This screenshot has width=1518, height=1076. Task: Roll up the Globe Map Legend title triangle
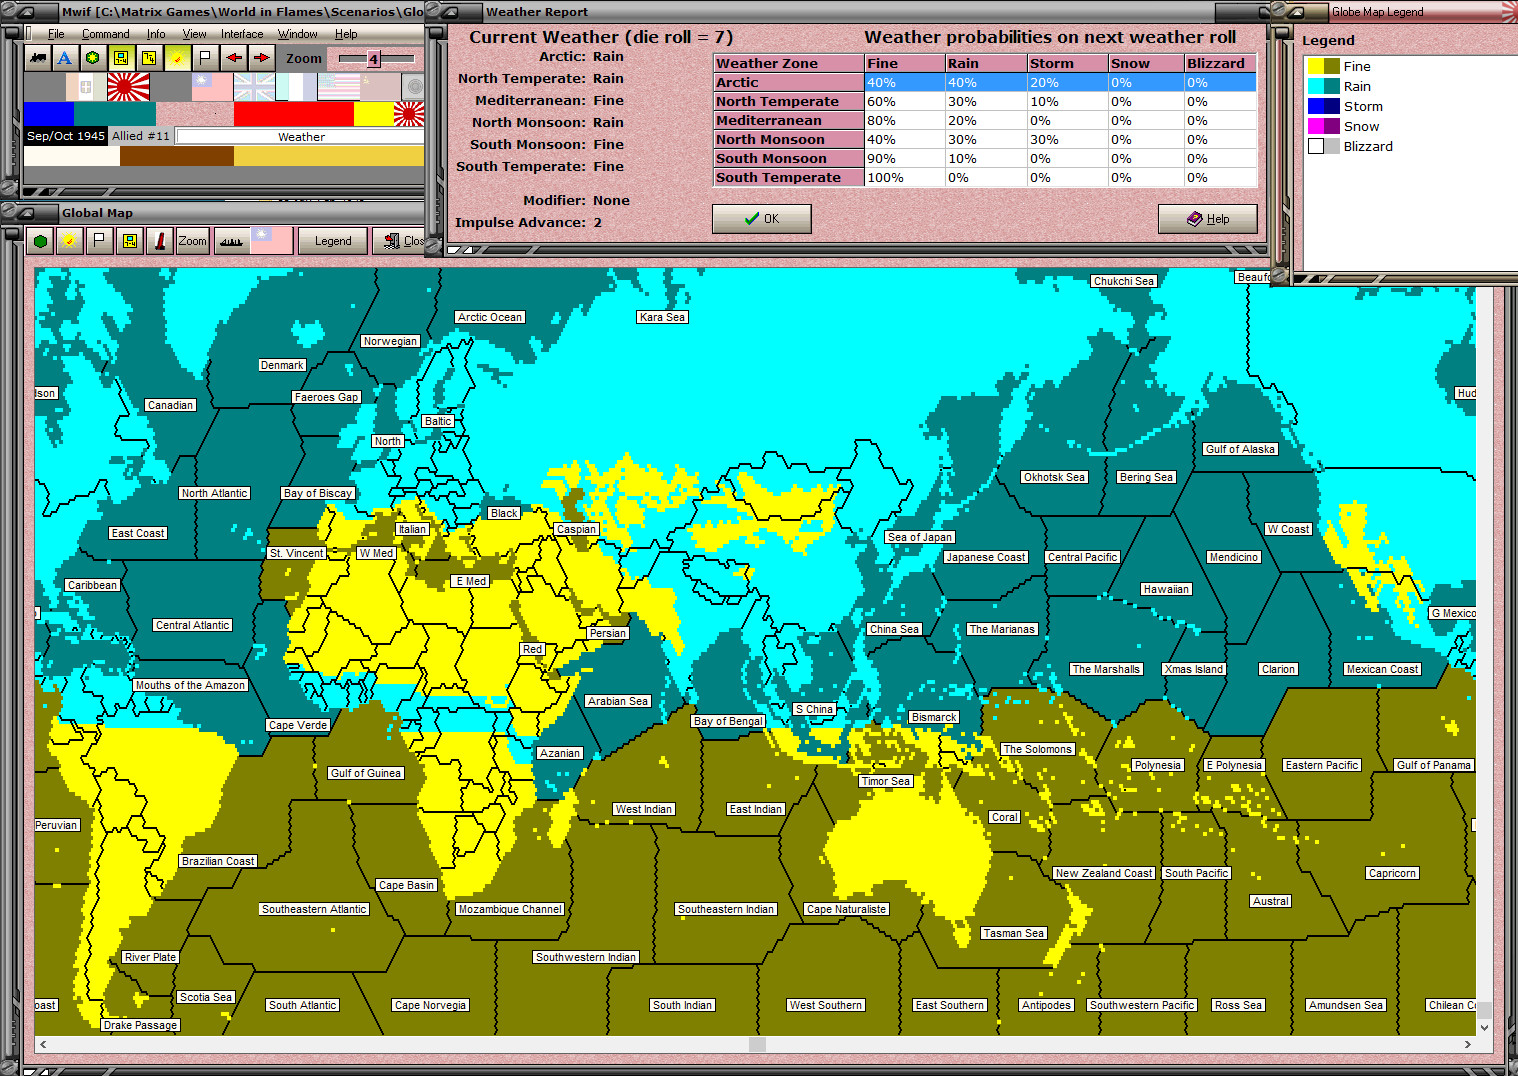1296,12
